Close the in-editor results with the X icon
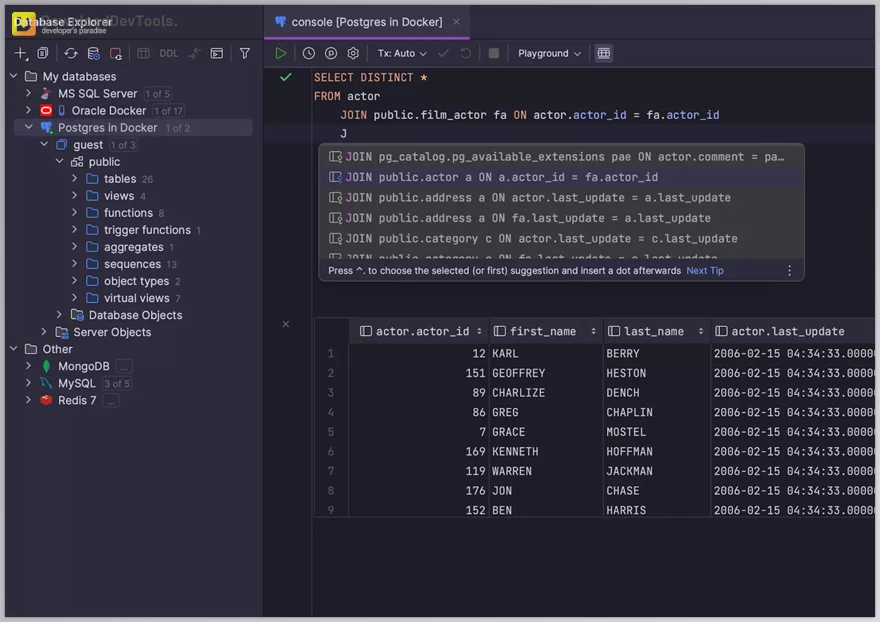The image size is (880, 622). (286, 324)
